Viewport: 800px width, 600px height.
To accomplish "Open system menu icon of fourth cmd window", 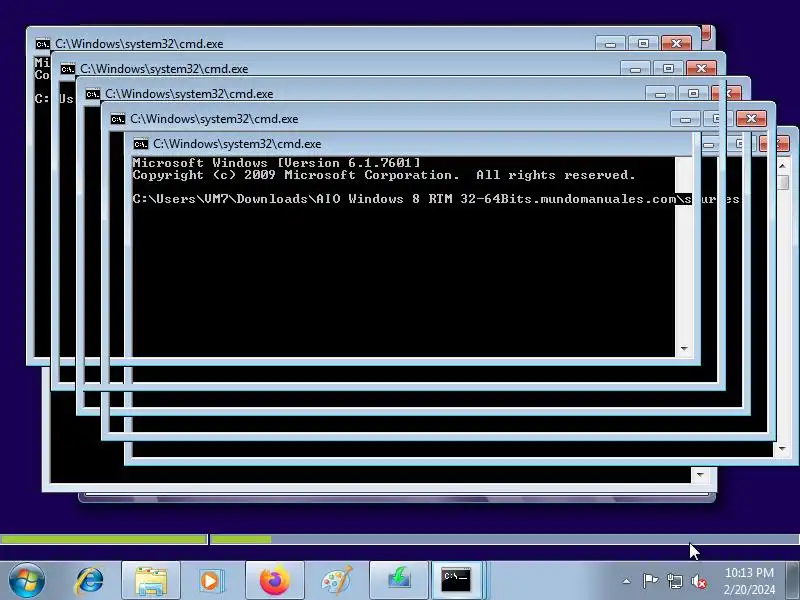I will (x=118, y=119).
